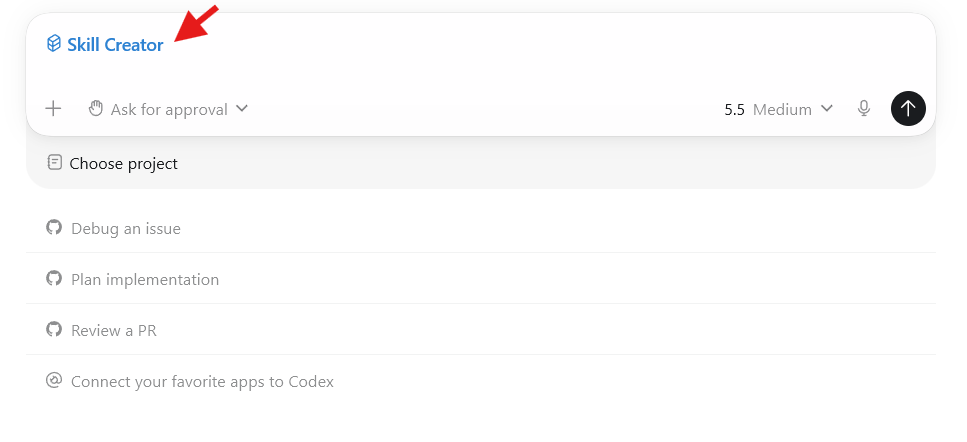Click the Skill Creator cube icon

(x=54, y=44)
